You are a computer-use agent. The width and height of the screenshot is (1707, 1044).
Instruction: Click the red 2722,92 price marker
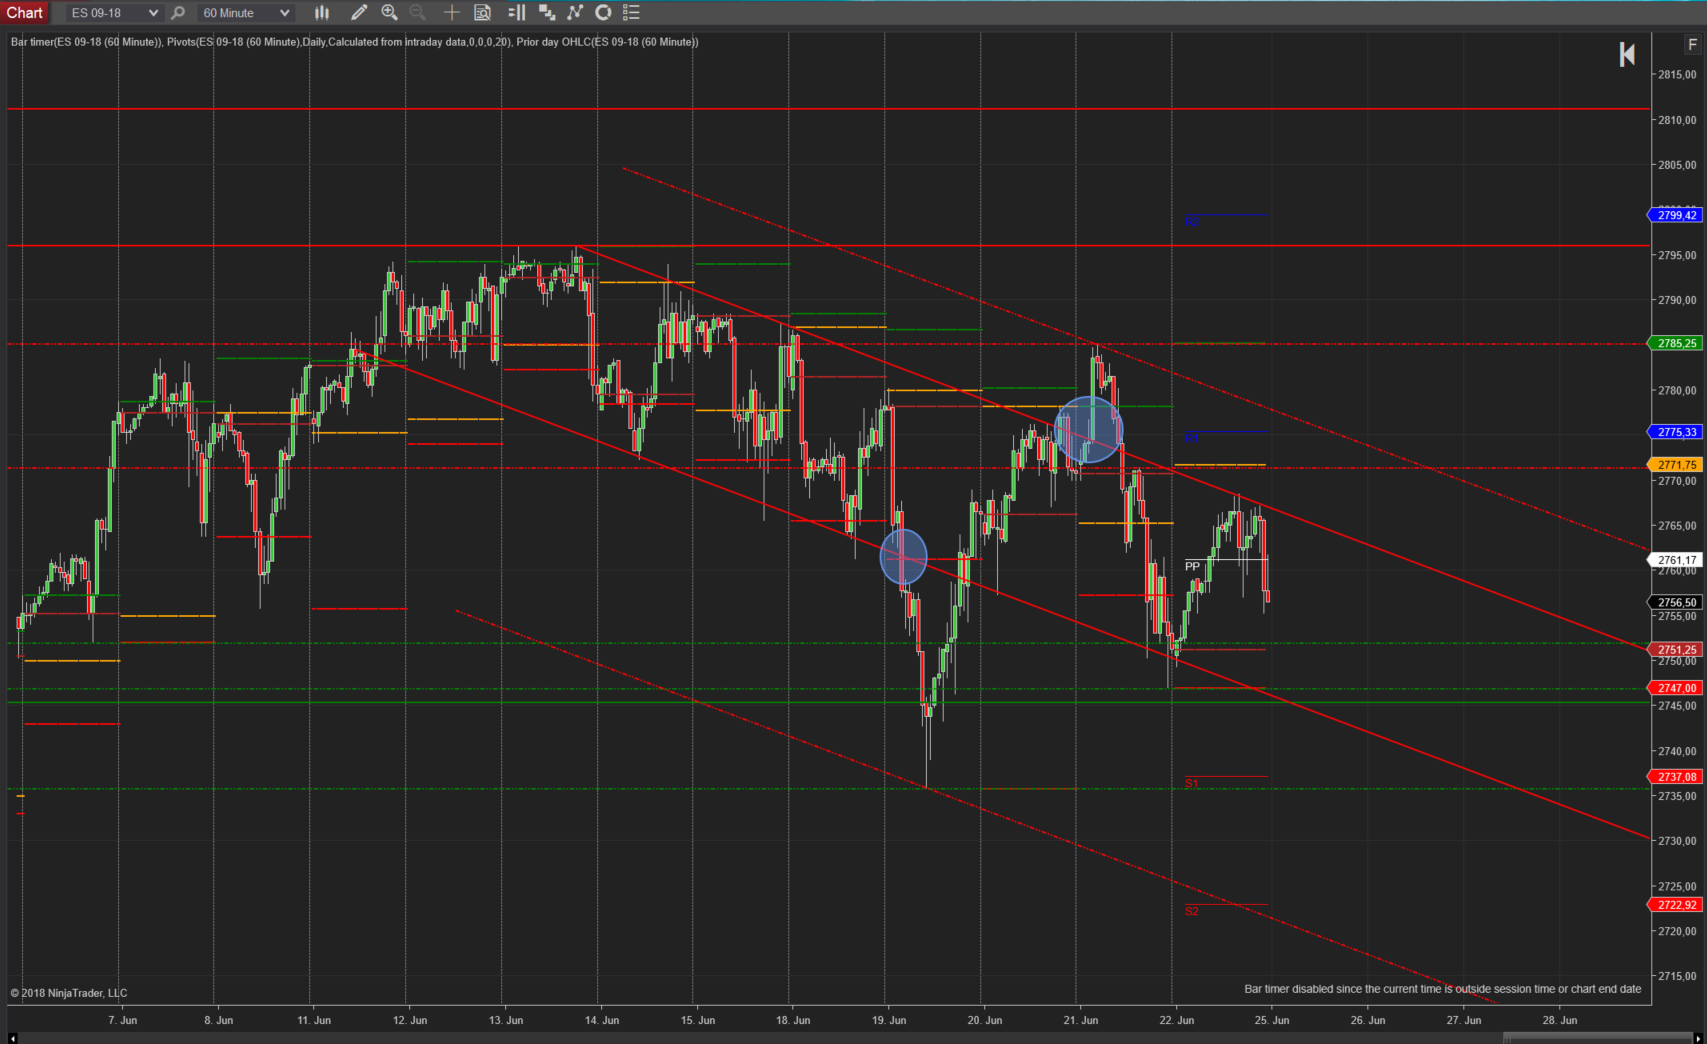point(1675,905)
